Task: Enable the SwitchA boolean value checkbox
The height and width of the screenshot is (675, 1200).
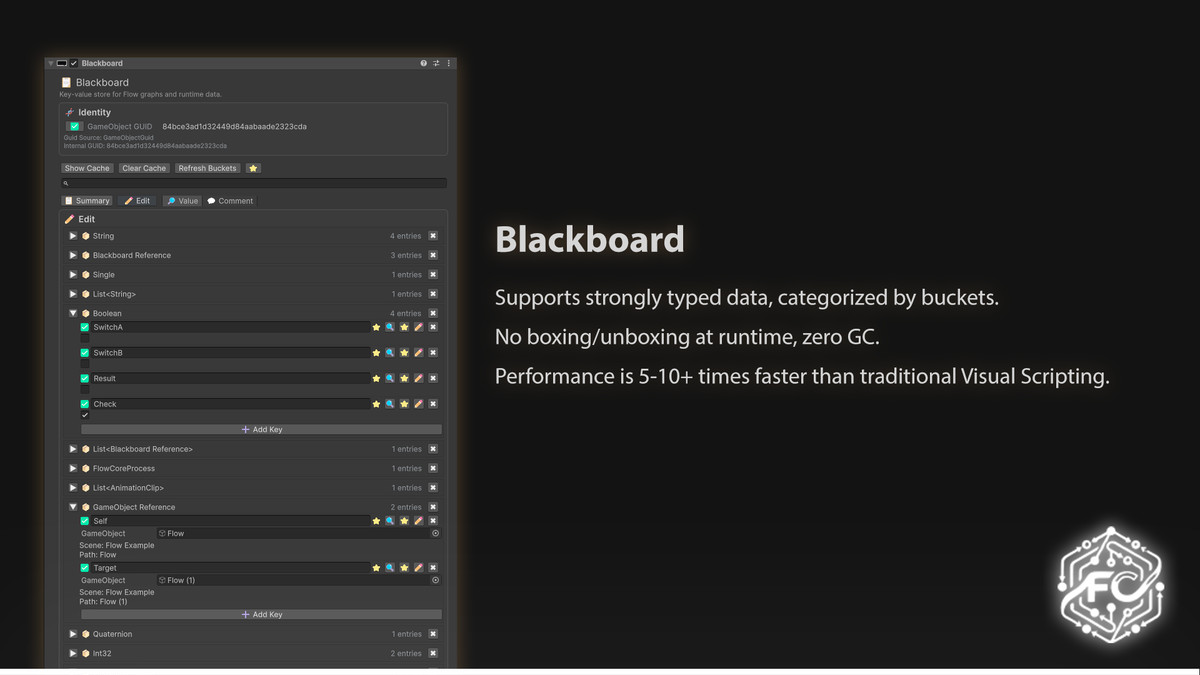Action: coord(85,338)
